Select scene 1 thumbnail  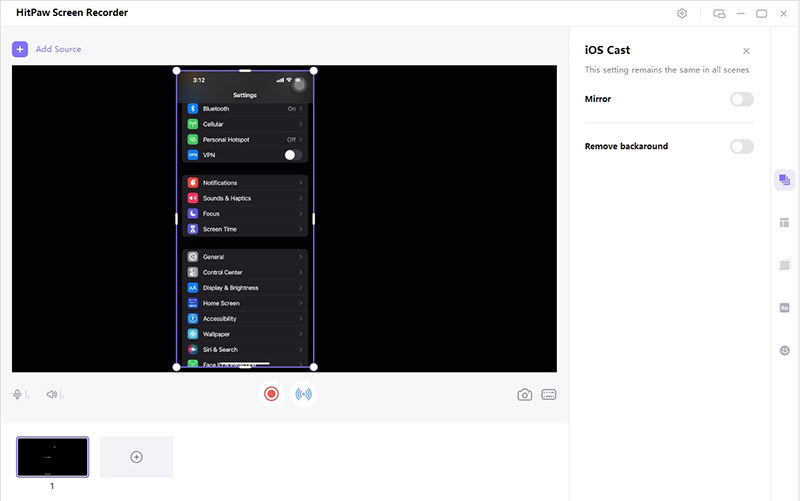(x=53, y=457)
